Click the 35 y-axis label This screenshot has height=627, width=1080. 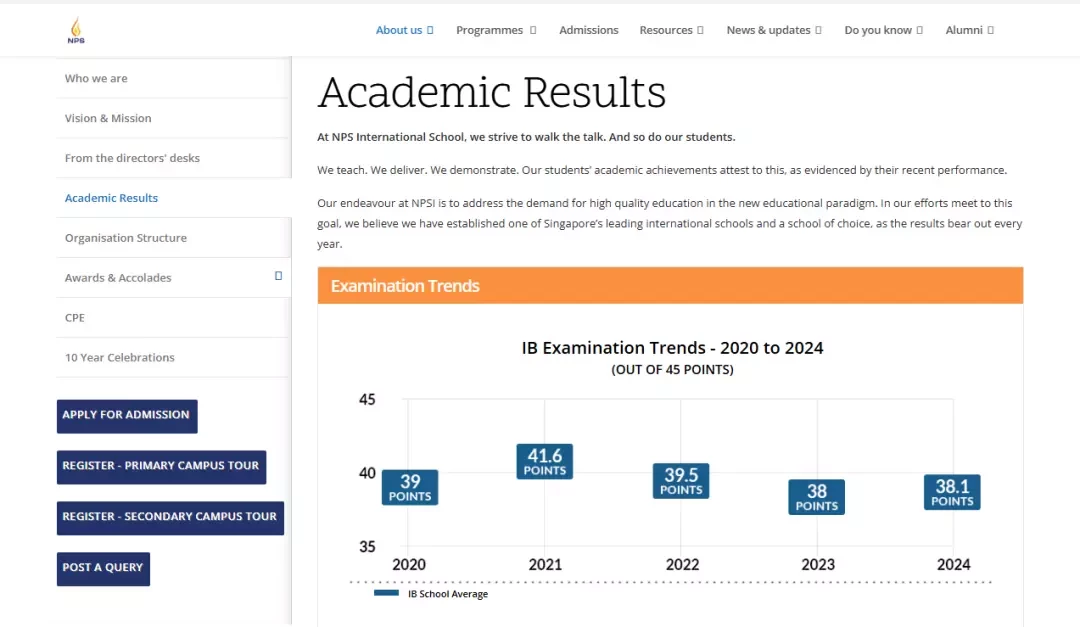pyautogui.click(x=367, y=547)
